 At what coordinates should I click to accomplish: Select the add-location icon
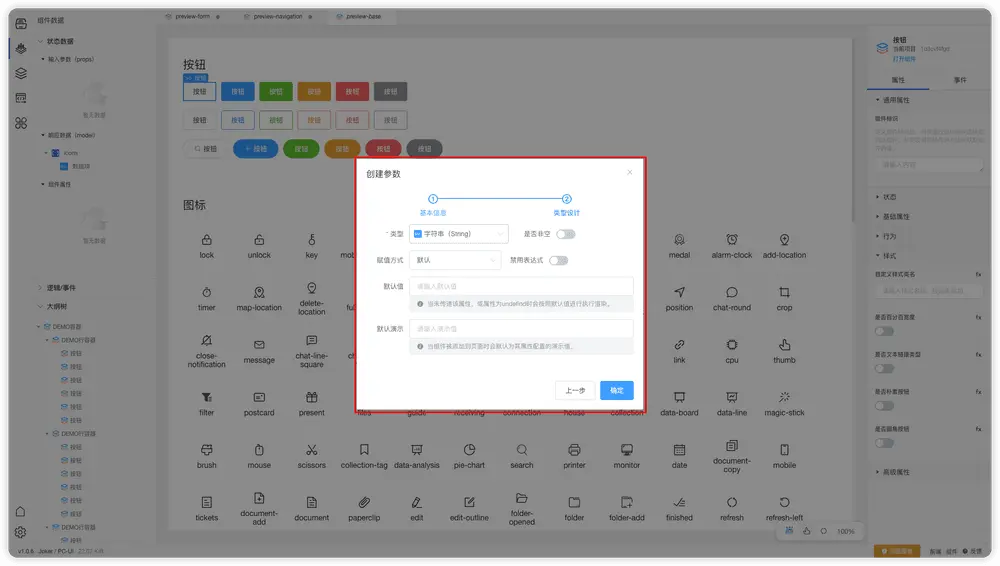[x=784, y=241]
